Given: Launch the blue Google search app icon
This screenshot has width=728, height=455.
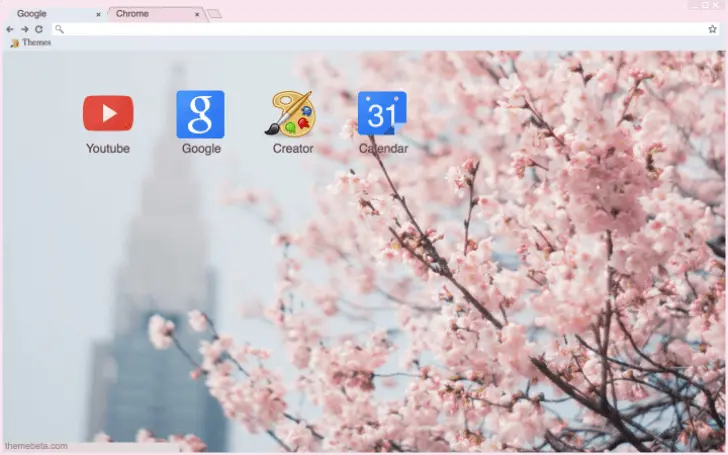Looking at the screenshot, I should coord(200,114).
